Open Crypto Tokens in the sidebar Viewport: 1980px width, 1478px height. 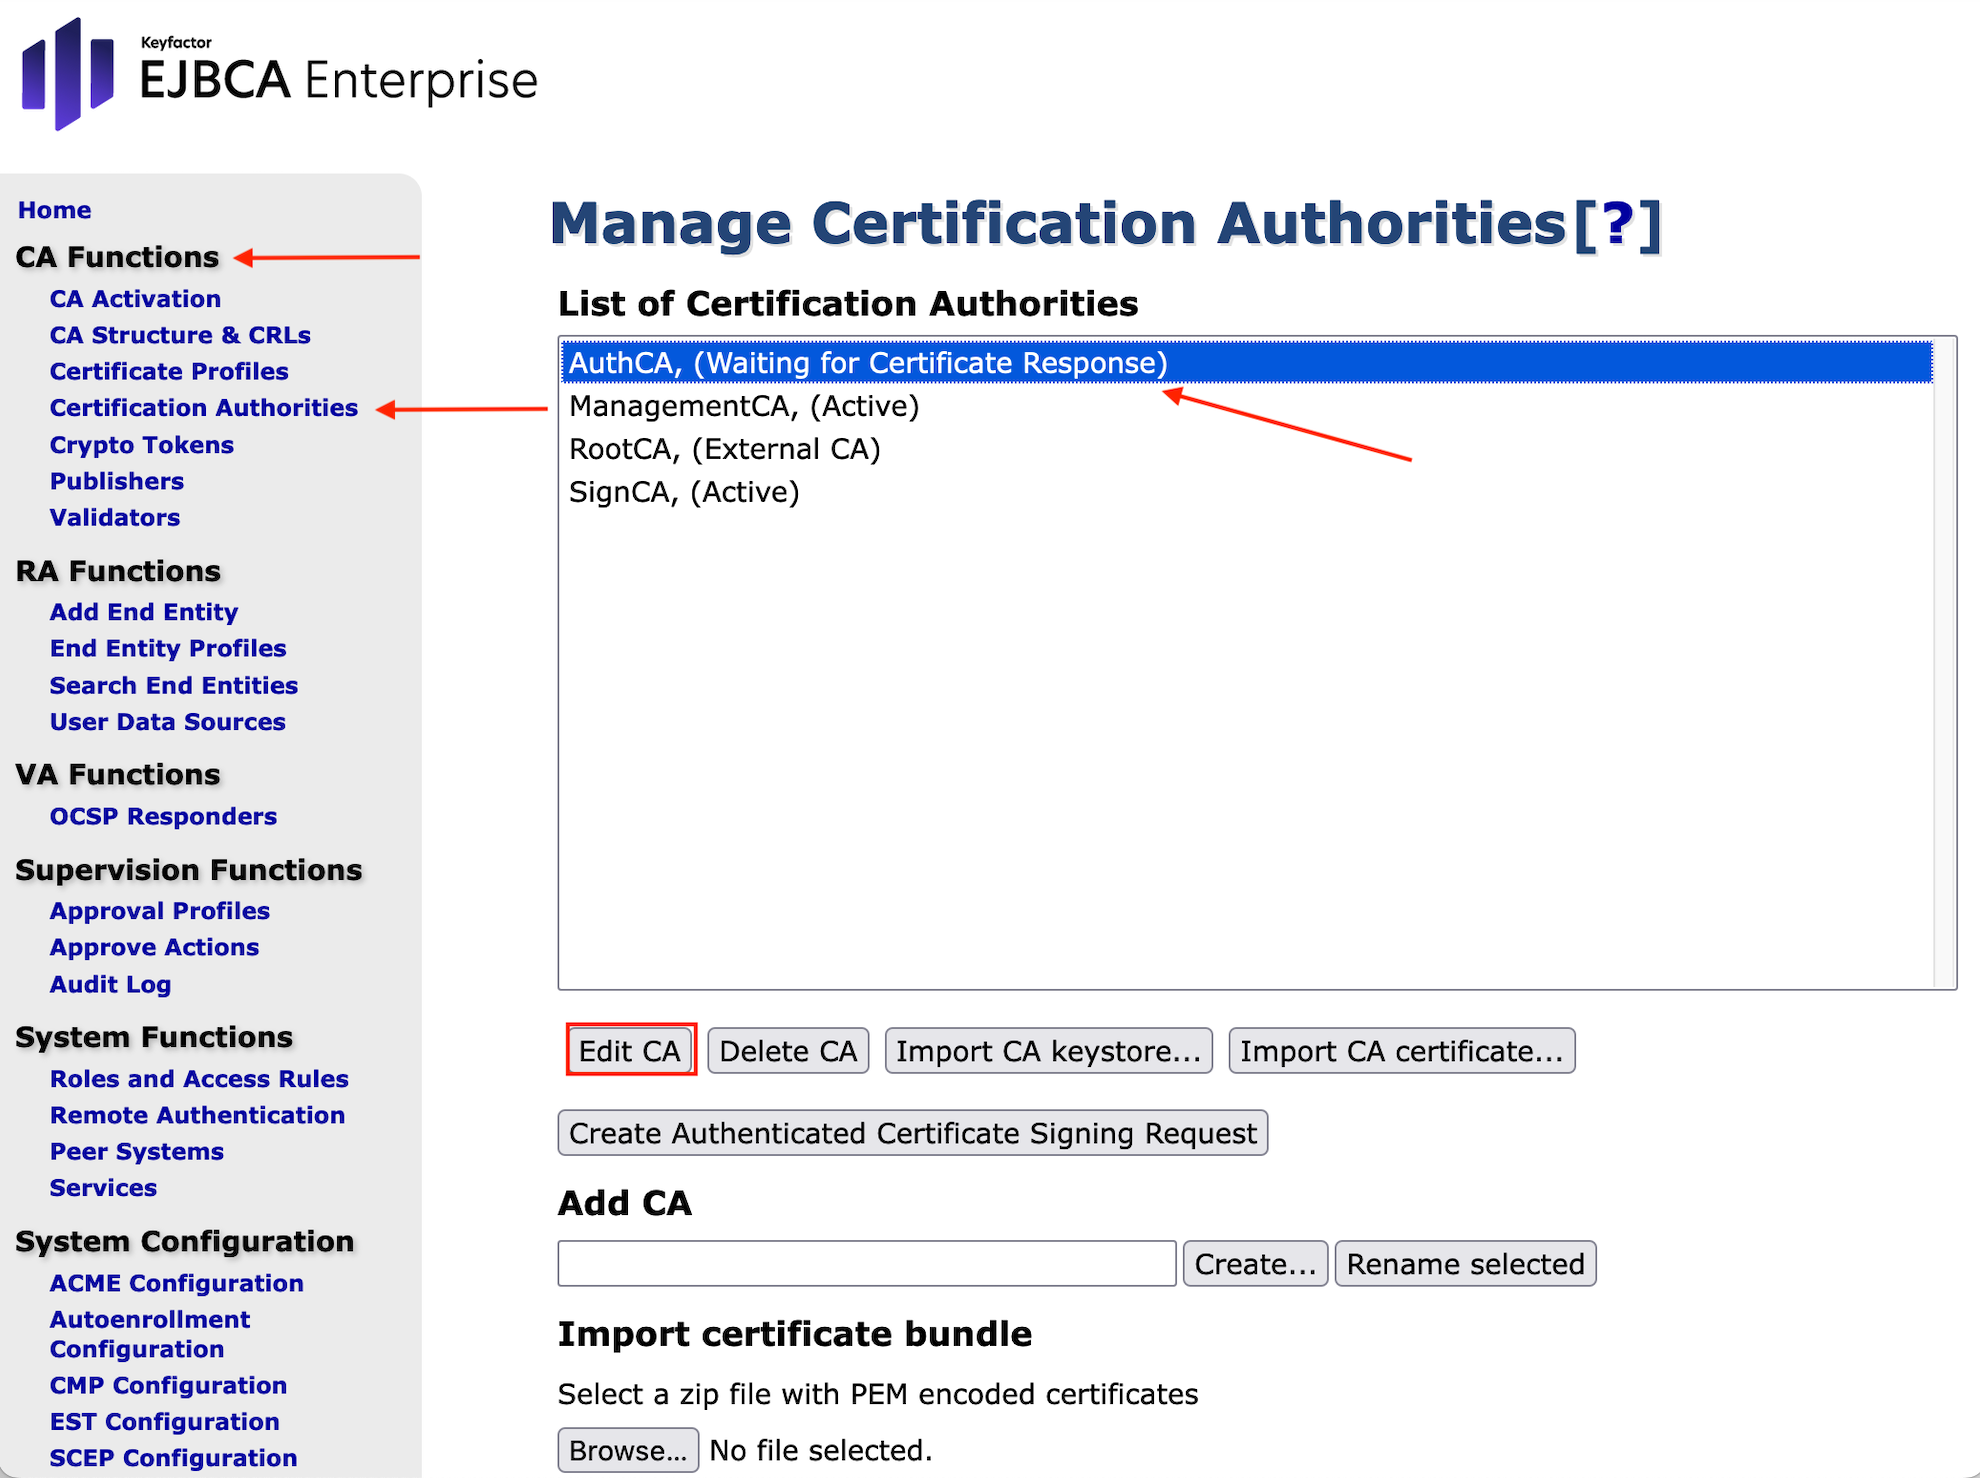141,445
